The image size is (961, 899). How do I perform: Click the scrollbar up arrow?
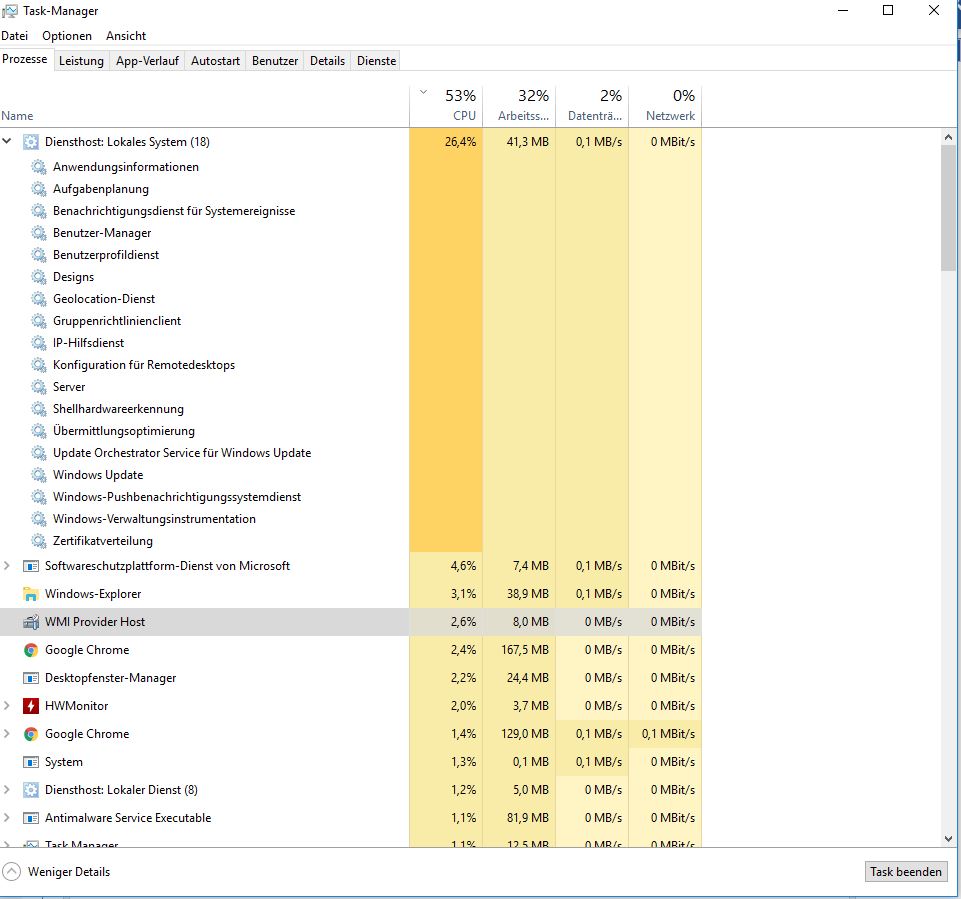[948, 137]
